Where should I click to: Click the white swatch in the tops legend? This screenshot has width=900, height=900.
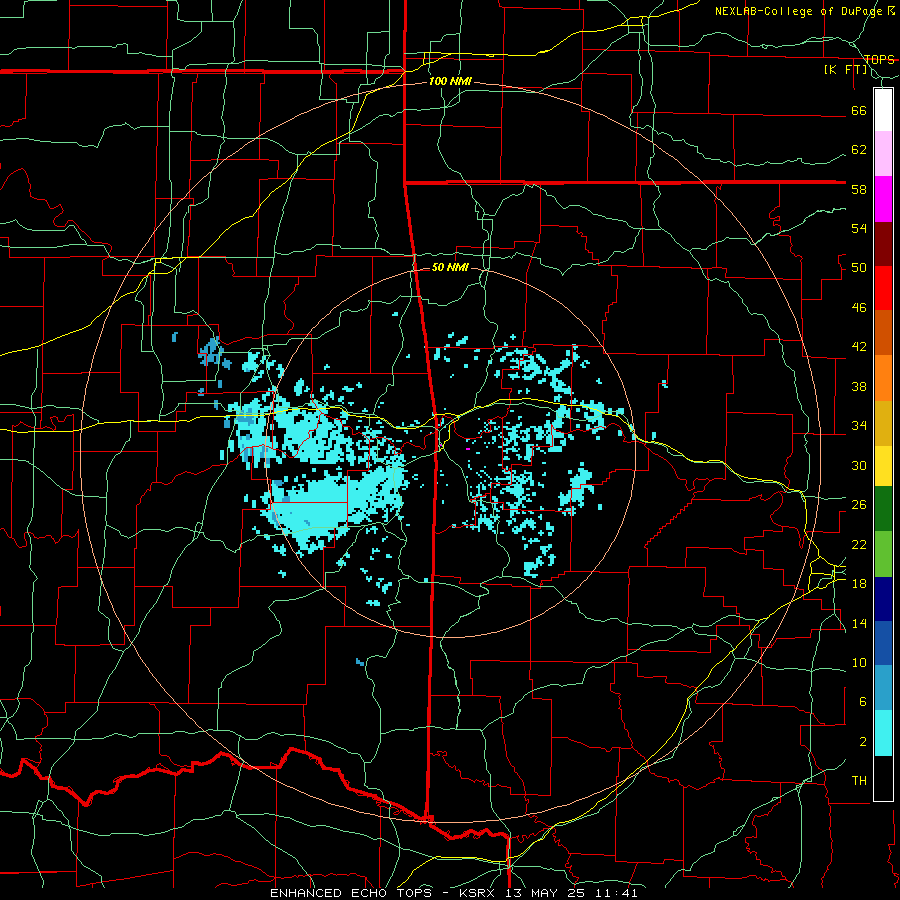coord(883,110)
